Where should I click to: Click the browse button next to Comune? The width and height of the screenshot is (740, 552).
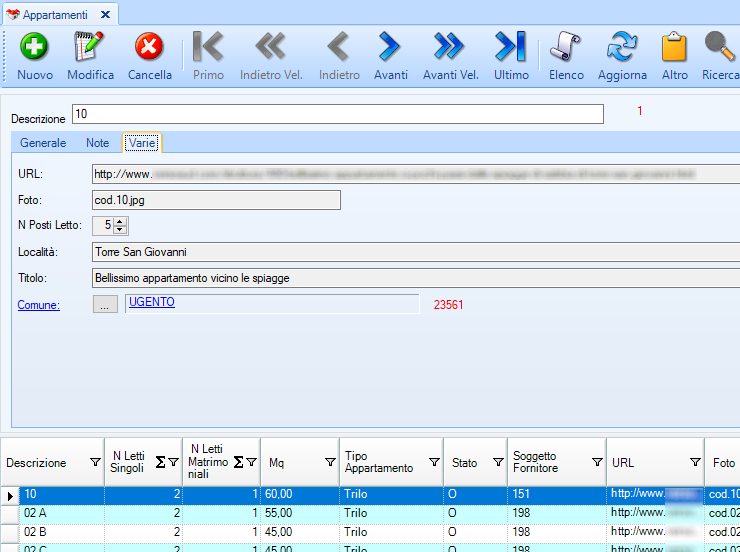click(x=105, y=305)
